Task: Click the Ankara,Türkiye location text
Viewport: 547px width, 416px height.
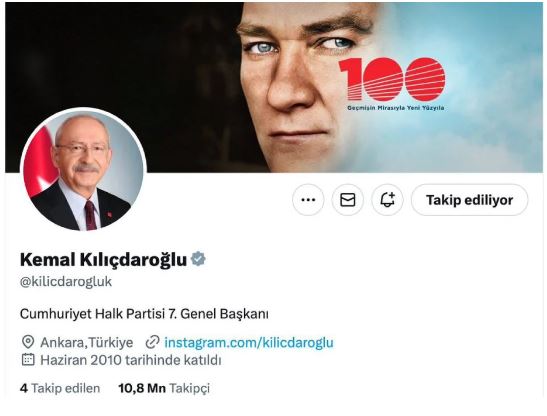Action: [x=87, y=342]
